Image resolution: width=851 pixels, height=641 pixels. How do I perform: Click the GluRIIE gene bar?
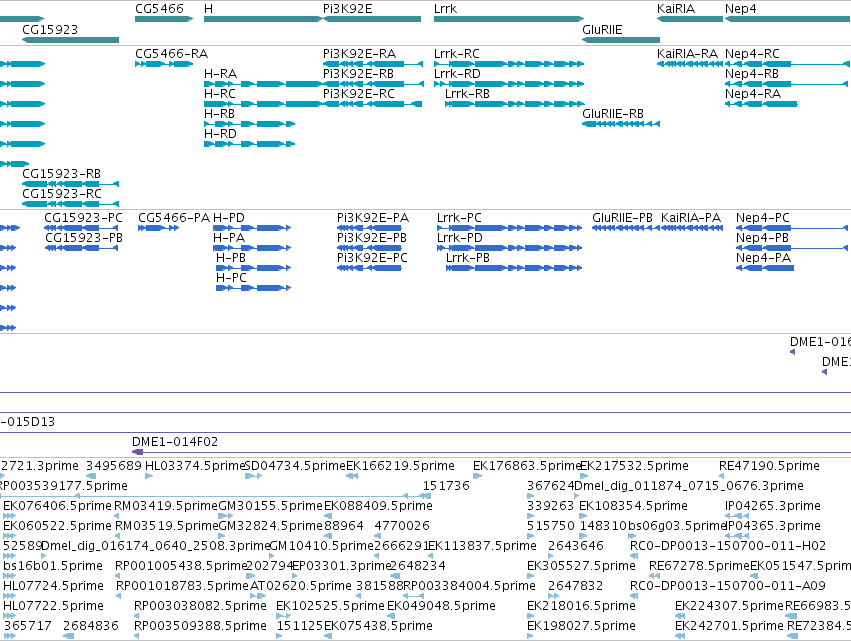coord(621,40)
